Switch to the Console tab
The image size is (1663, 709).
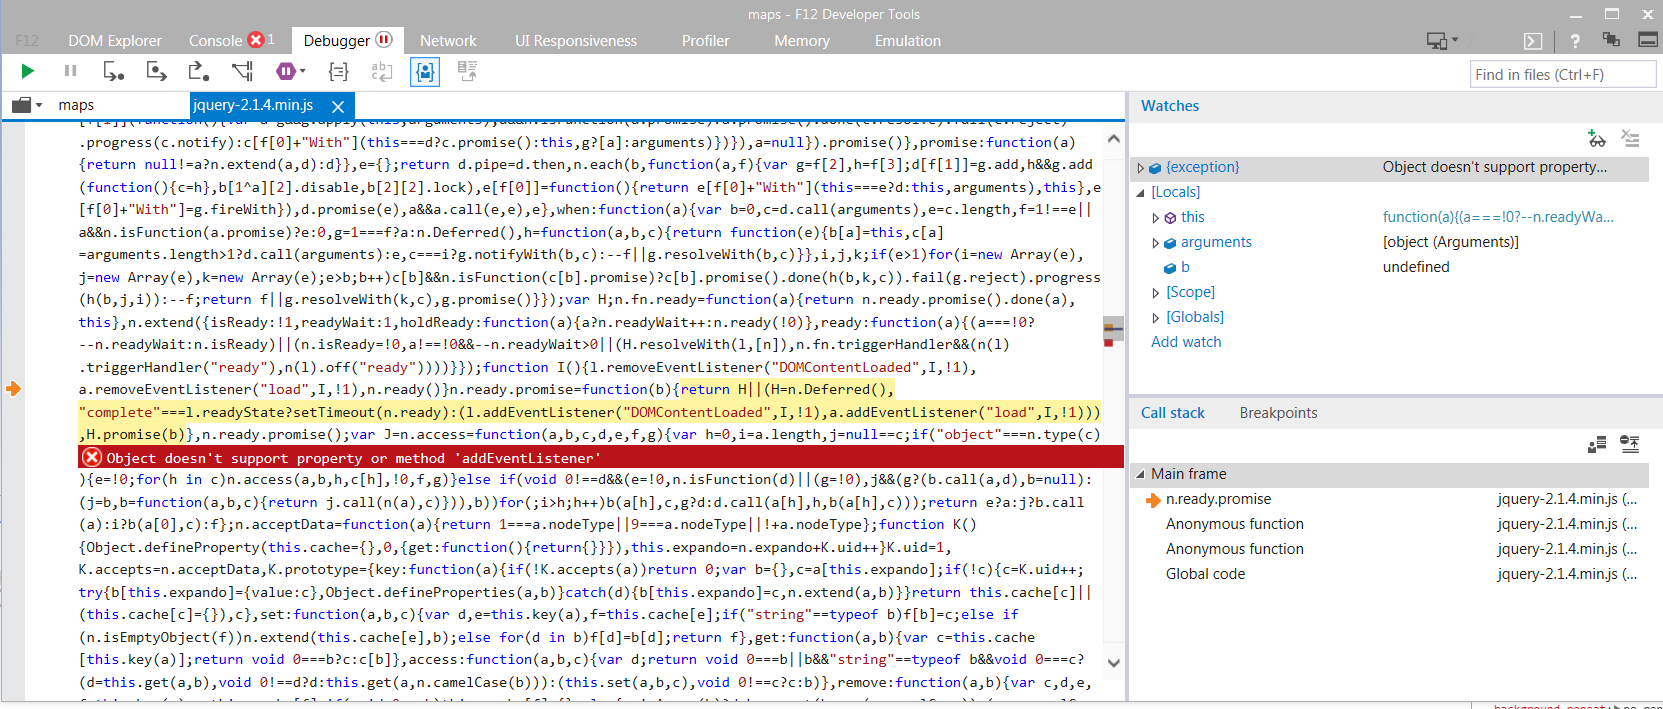coord(215,41)
